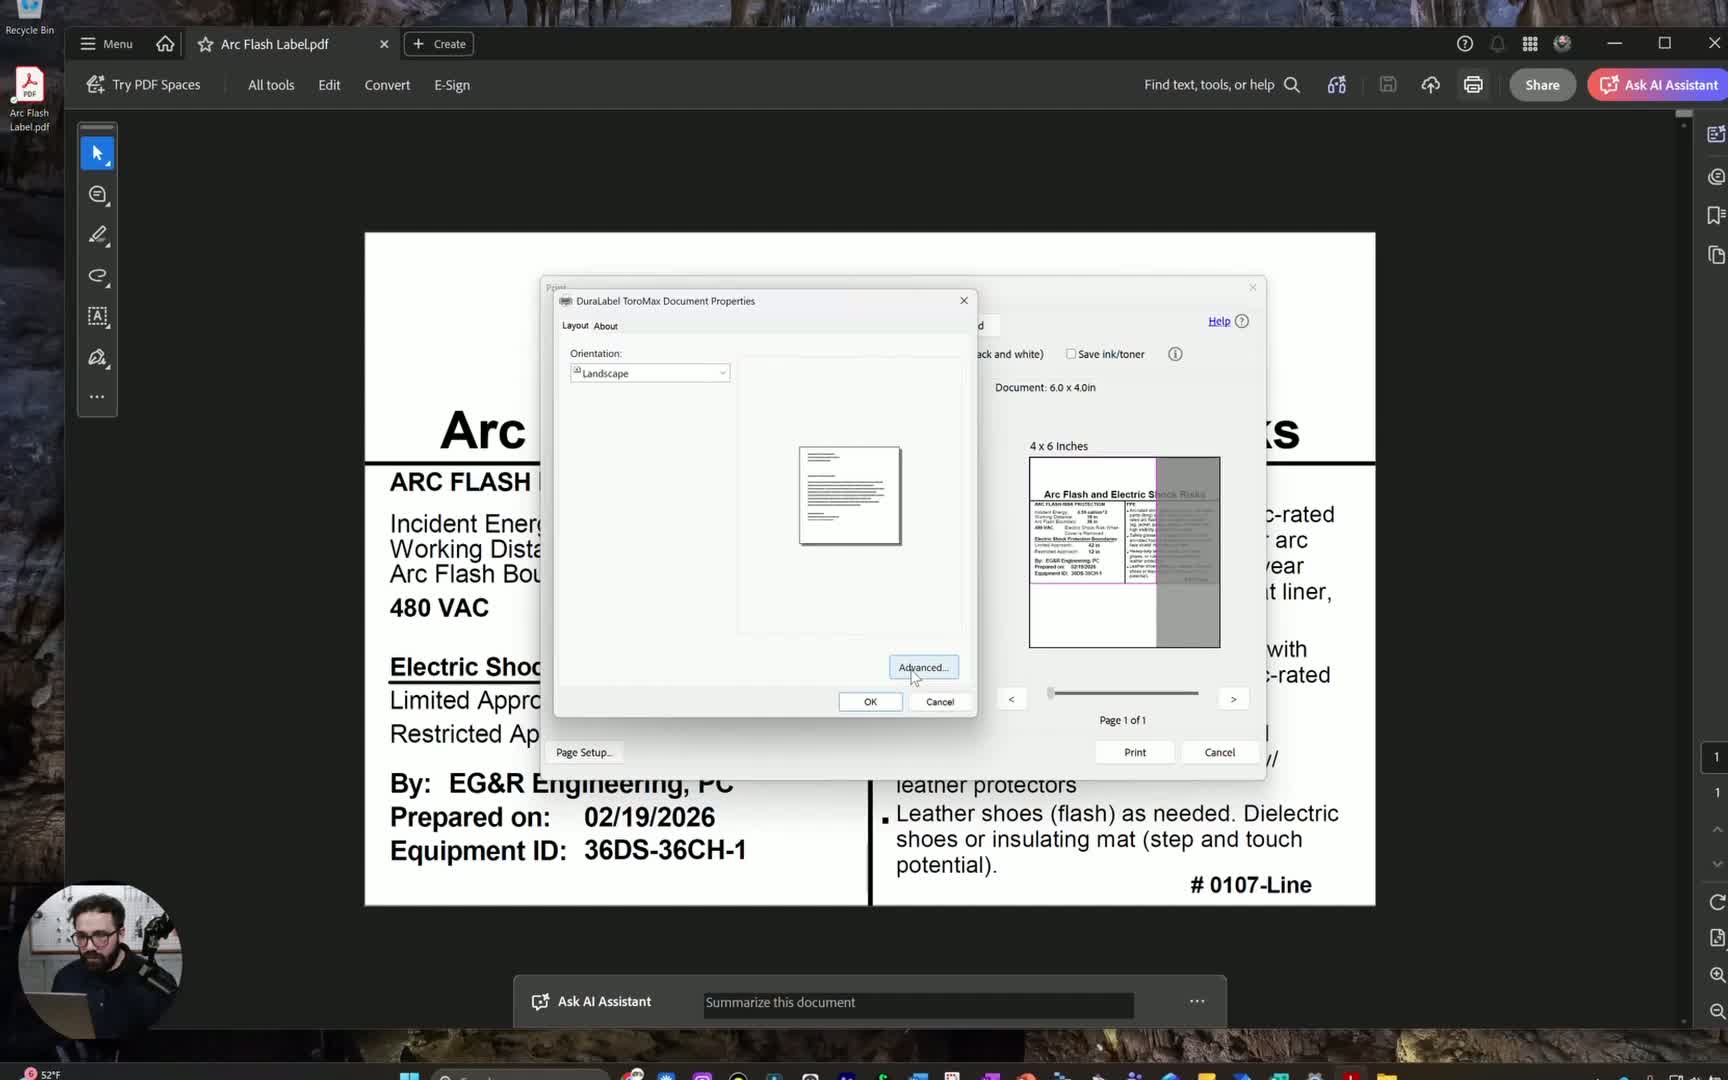The height and width of the screenshot is (1080, 1728).
Task: Open the E-Sign menu
Action: pyautogui.click(x=452, y=85)
